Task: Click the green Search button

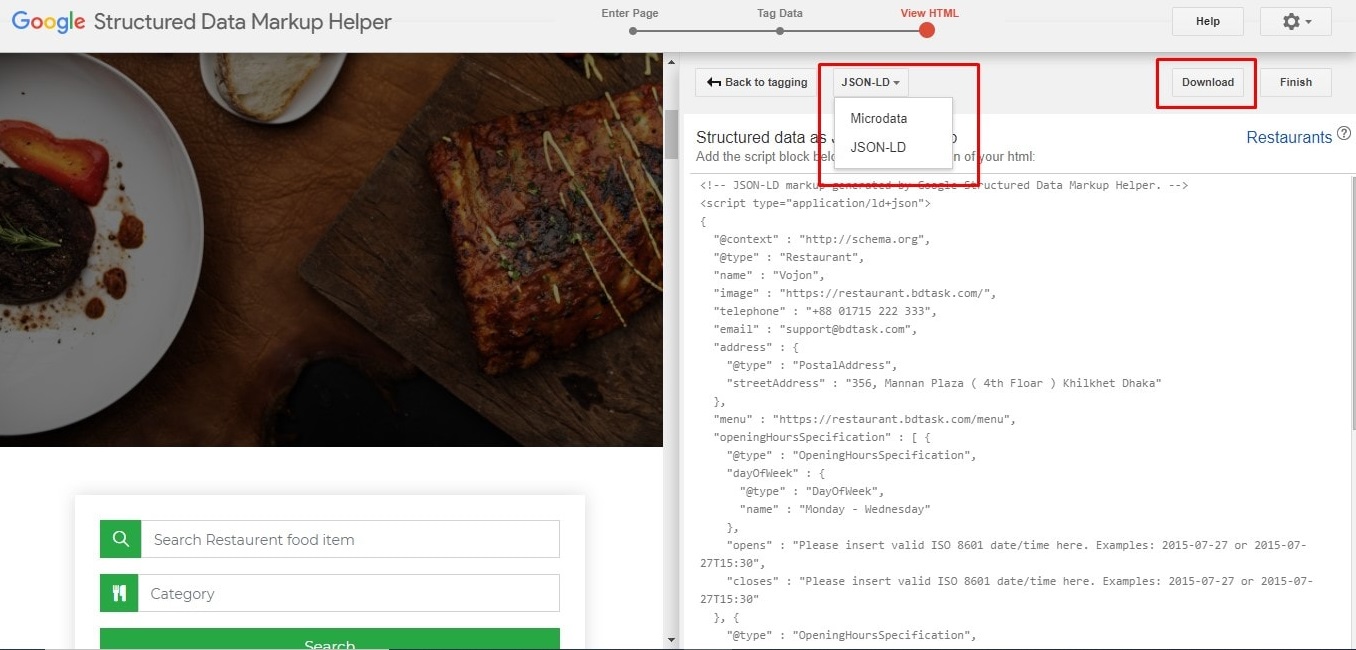Action: coord(329,640)
